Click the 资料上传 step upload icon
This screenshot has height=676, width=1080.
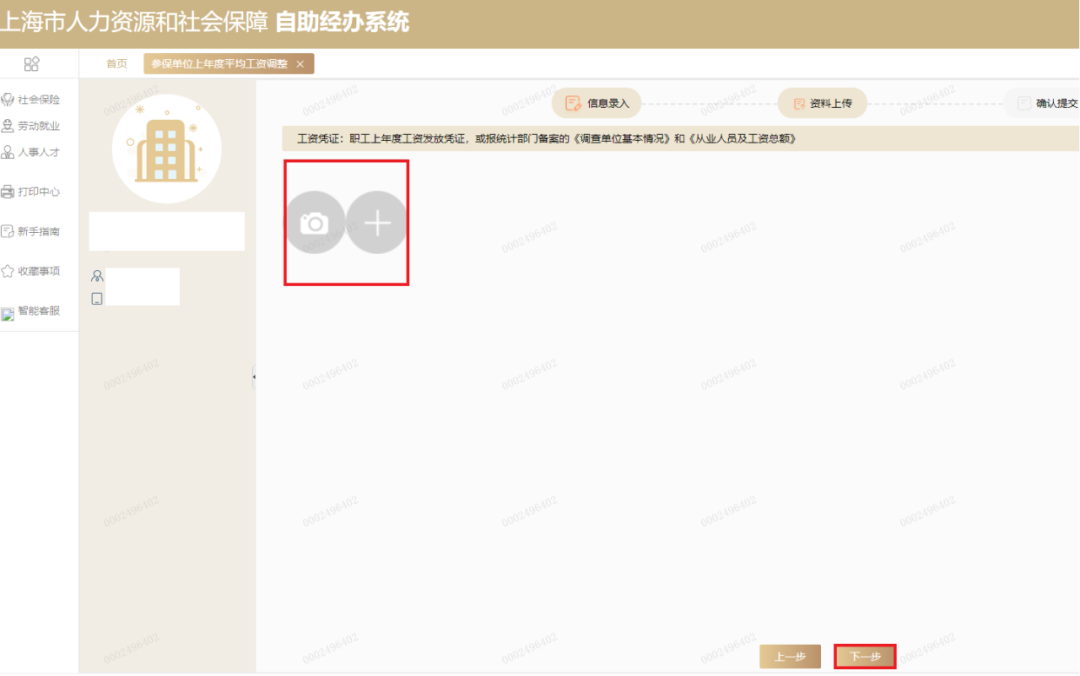pos(799,103)
